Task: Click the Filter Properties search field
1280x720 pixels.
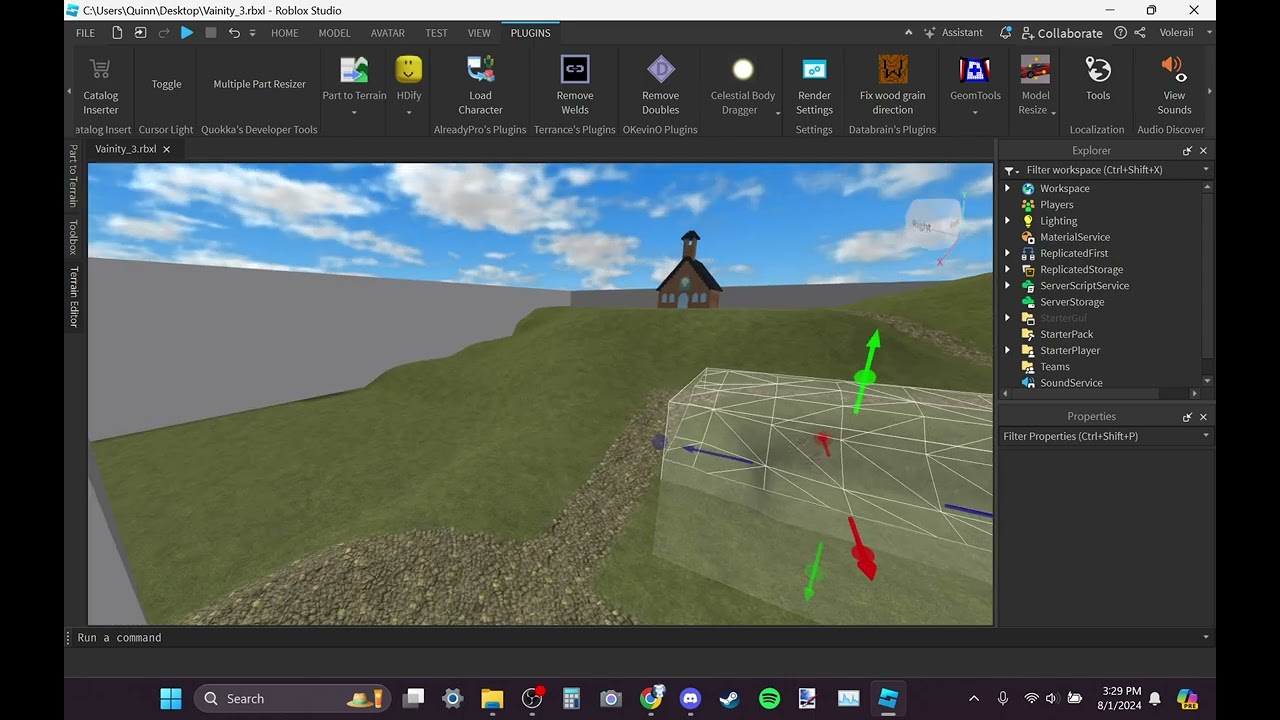Action: [1107, 436]
